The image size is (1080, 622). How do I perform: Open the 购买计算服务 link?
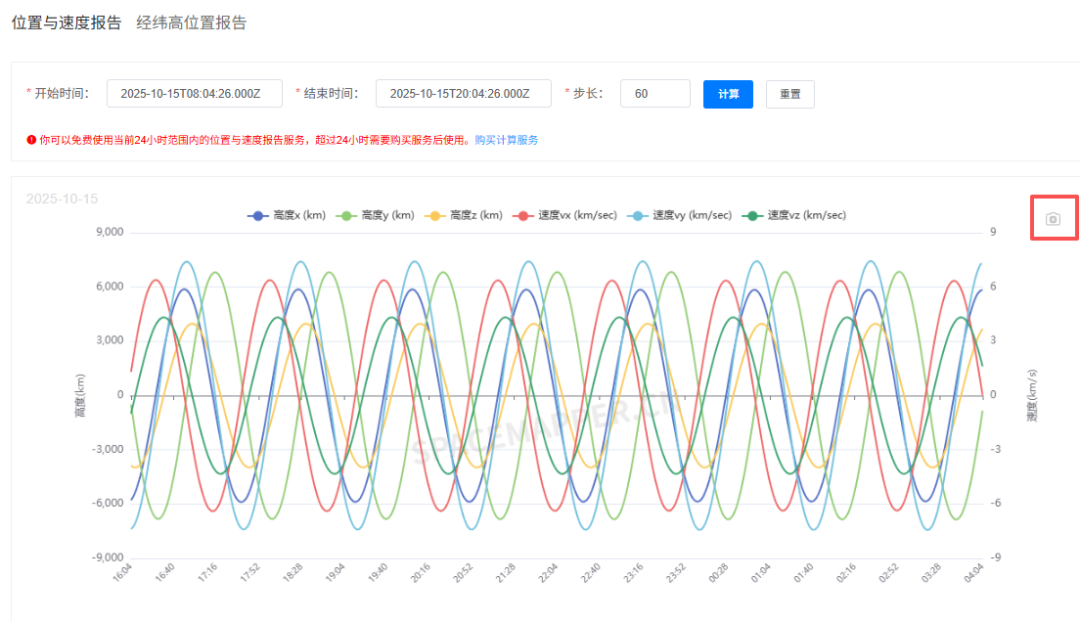point(506,141)
